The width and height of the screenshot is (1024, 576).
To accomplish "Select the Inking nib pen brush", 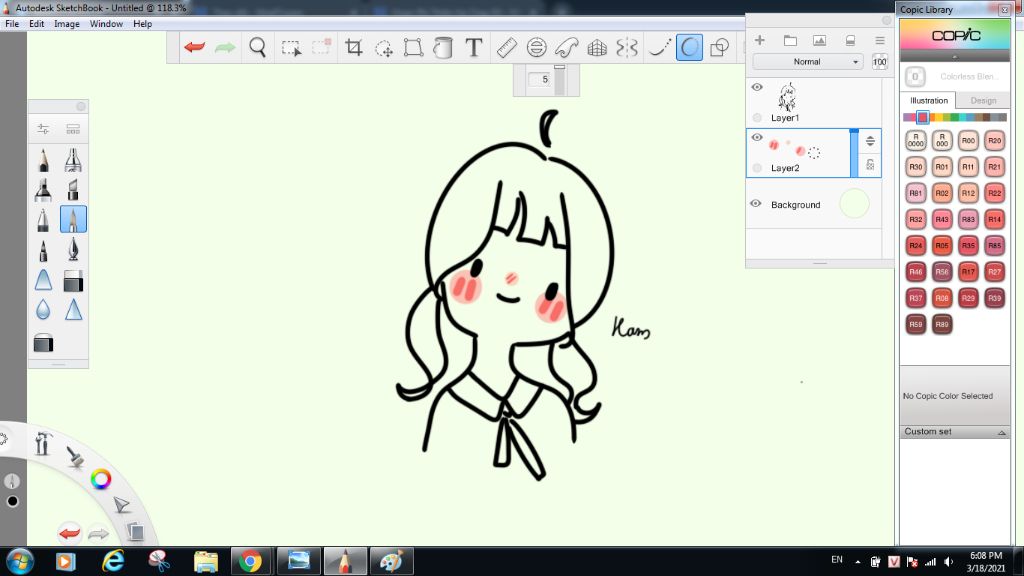I will pos(73,250).
